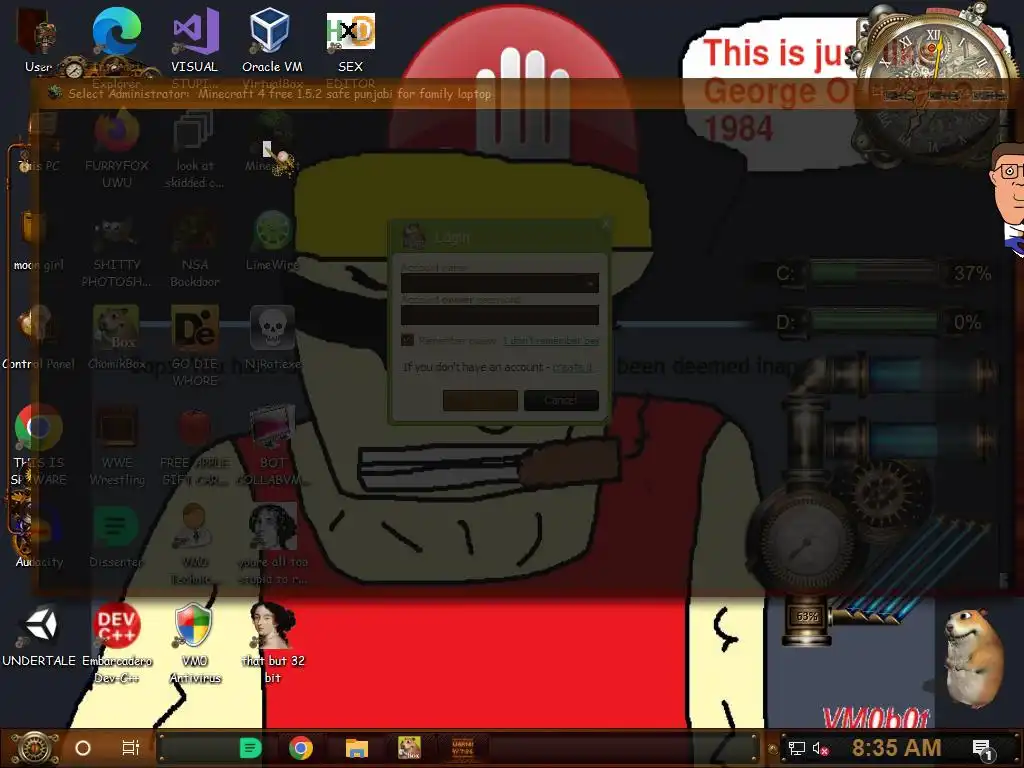Select the NSA Backdoor desktop icon
The image size is (1024, 768).
click(x=195, y=248)
